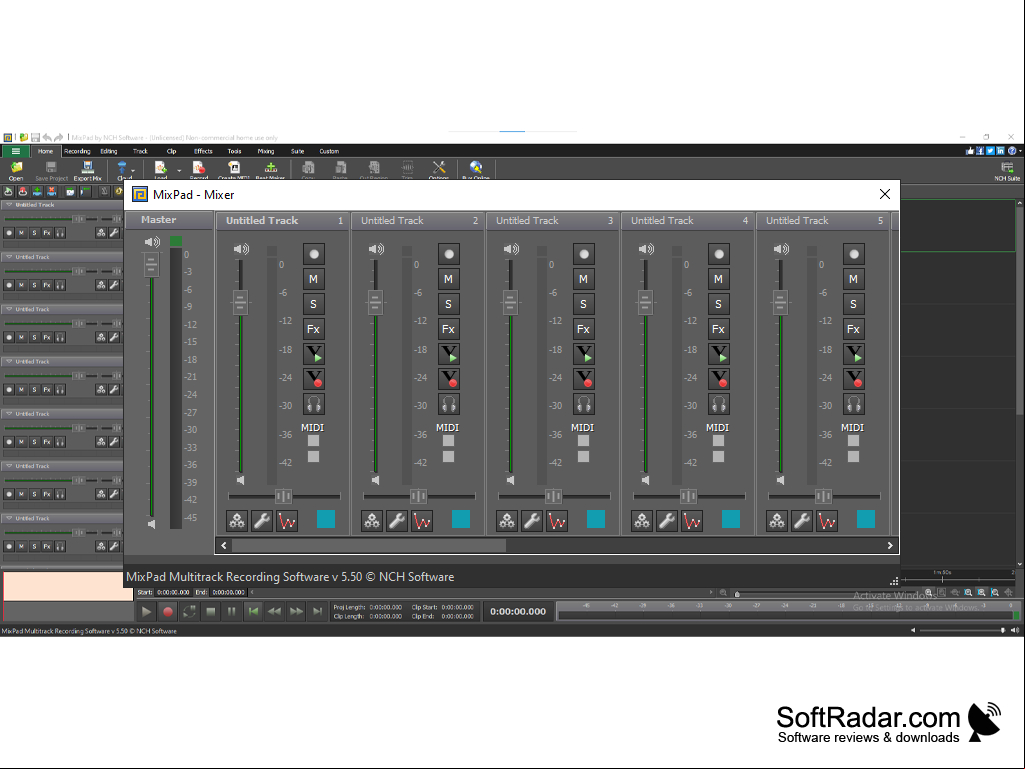Switch to the Custom ribbon tab

click(329, 151)
